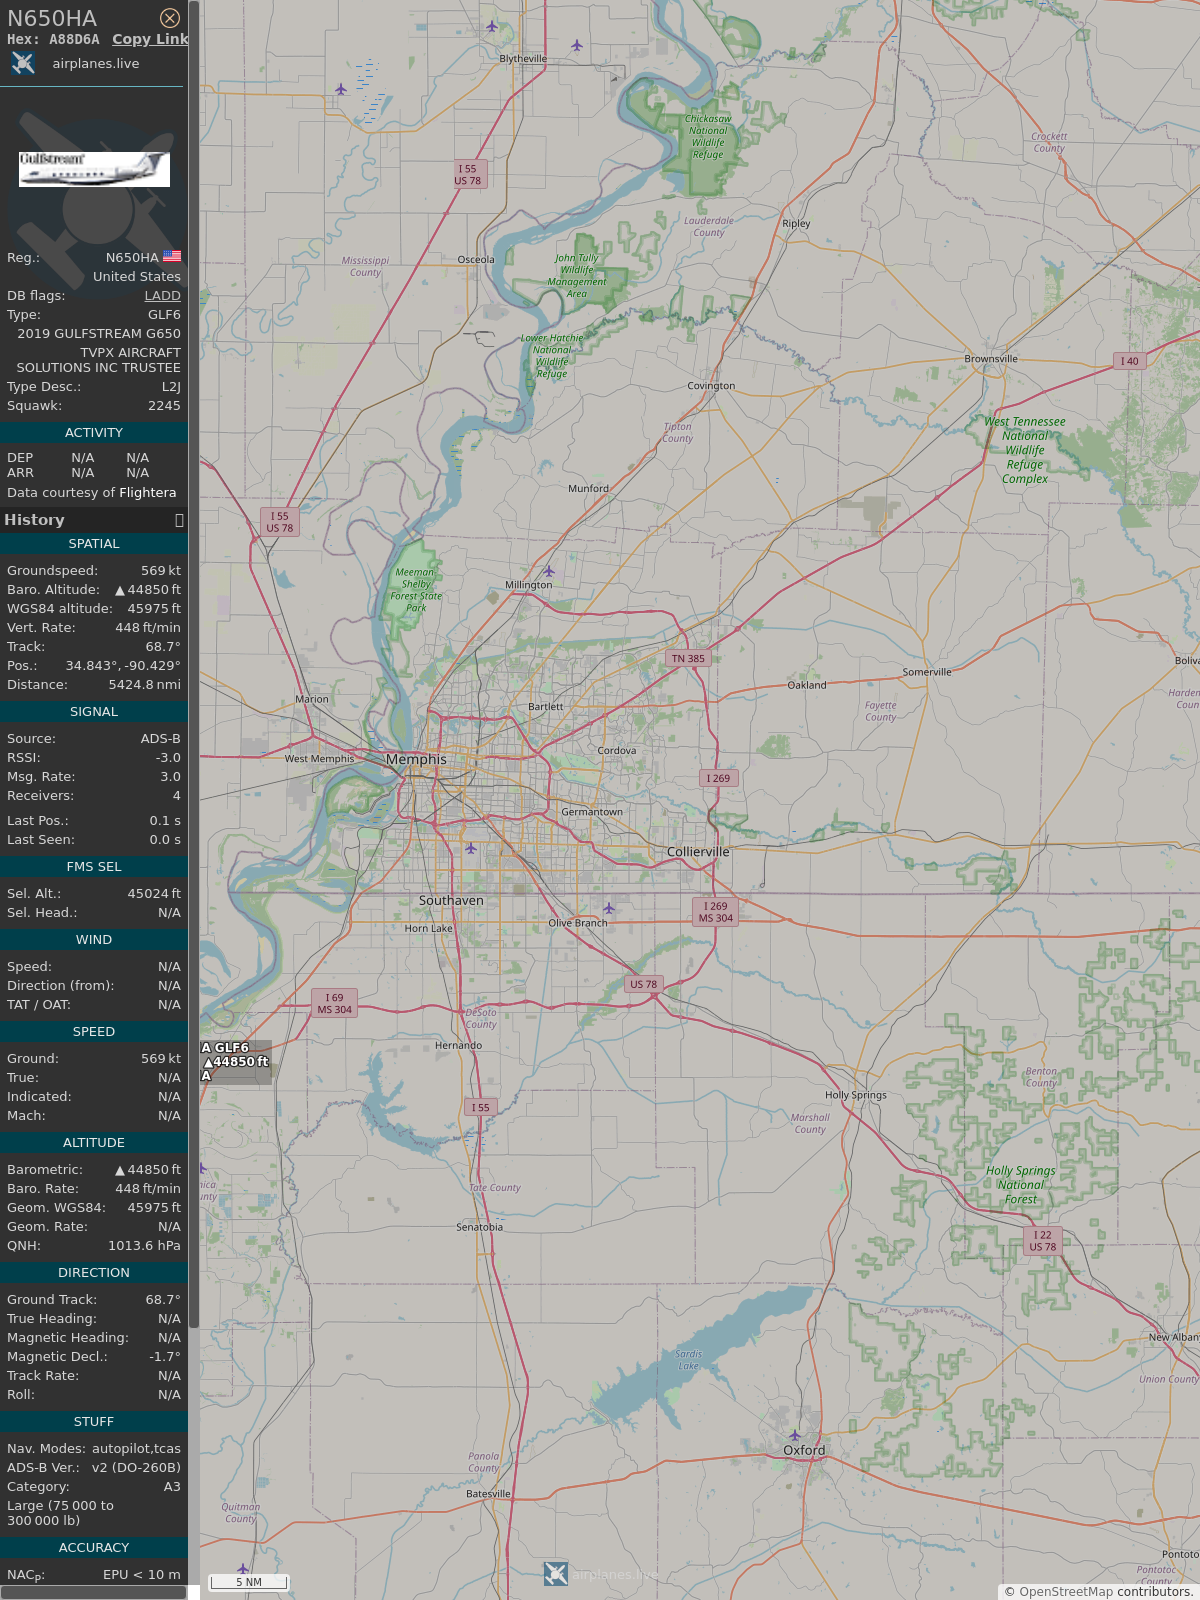Click the Copy Link hyperlink
The image size is (1200, 1600).
[x=150, y=39]
